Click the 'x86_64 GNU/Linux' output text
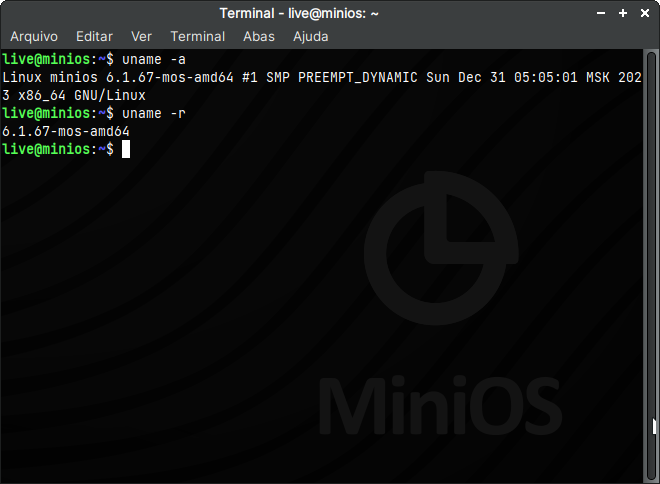Image resolution: width=660 pixels, height=484 pixels. (x=82, y=96)
